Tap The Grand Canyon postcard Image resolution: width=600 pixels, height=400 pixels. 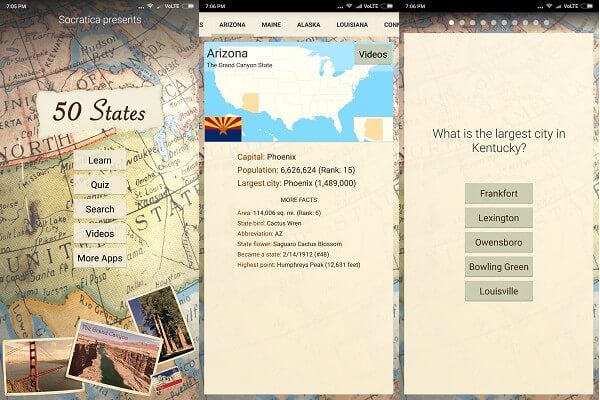115,356
